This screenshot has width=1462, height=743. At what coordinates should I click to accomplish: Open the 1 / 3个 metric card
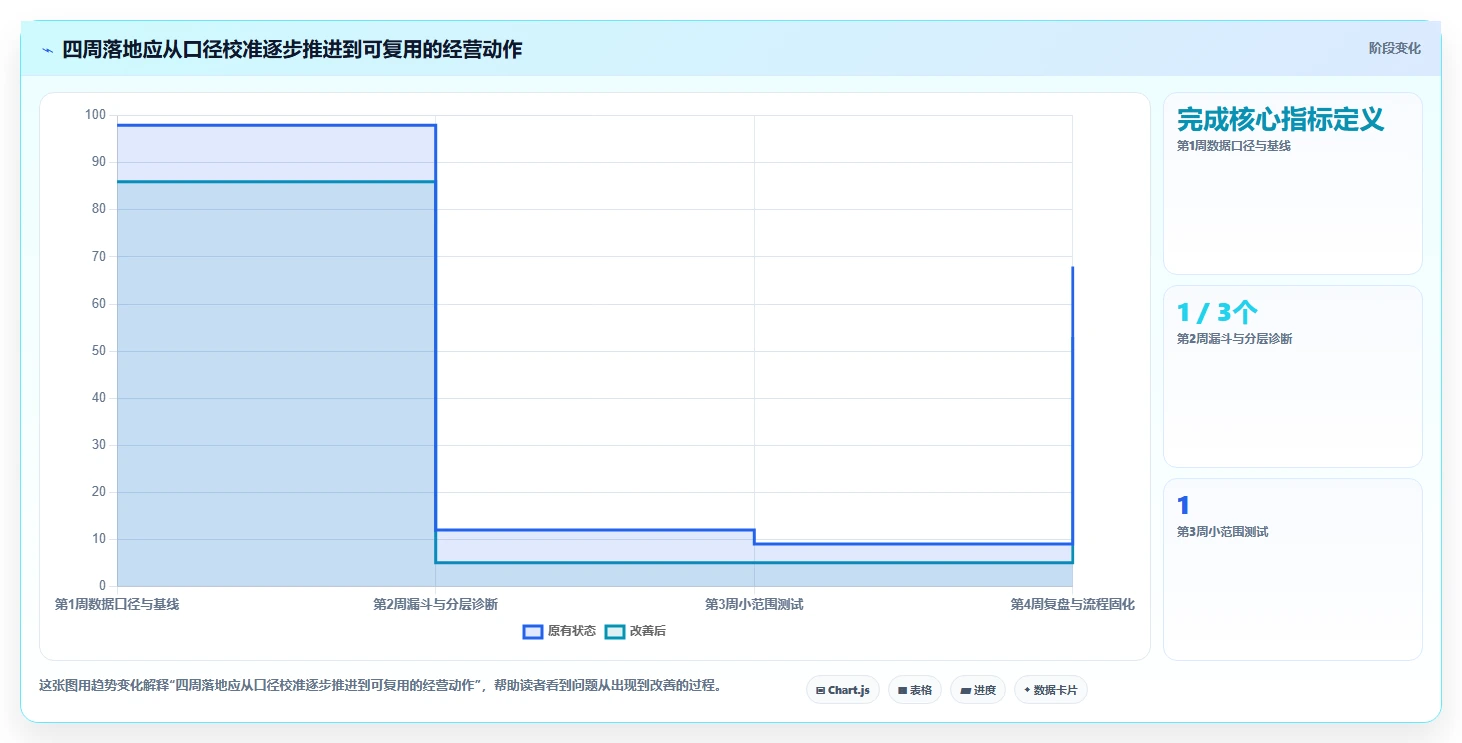(x=1292, y=376)
